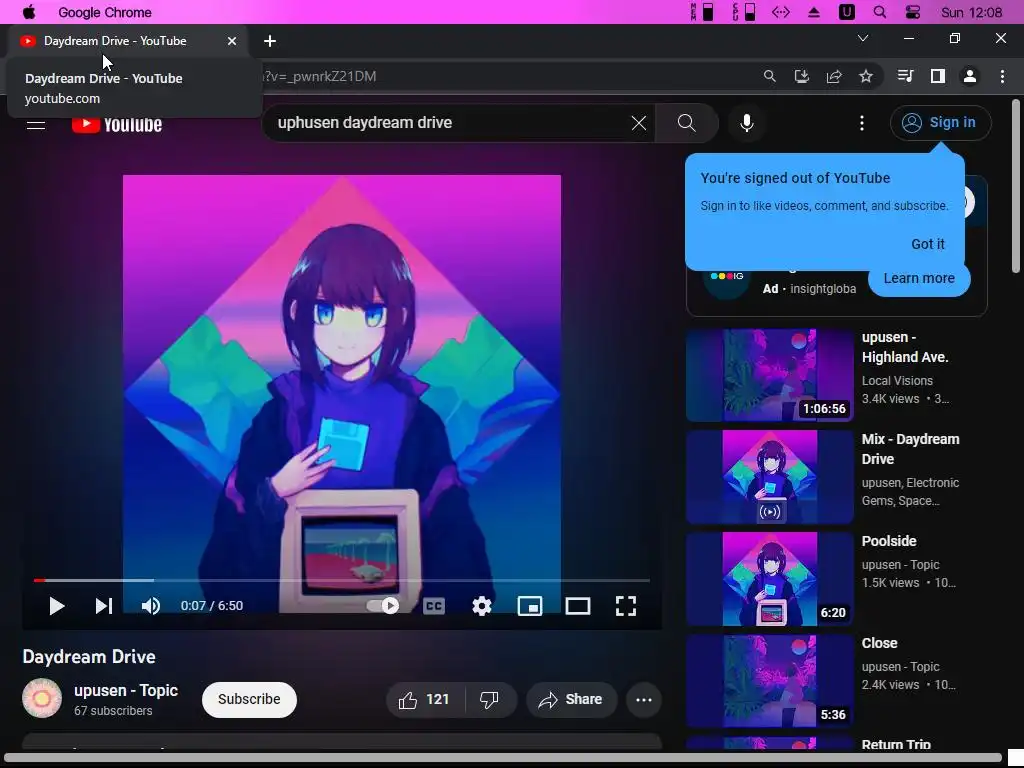
Task: Like the video (121)
Action: tap(424, 699)
